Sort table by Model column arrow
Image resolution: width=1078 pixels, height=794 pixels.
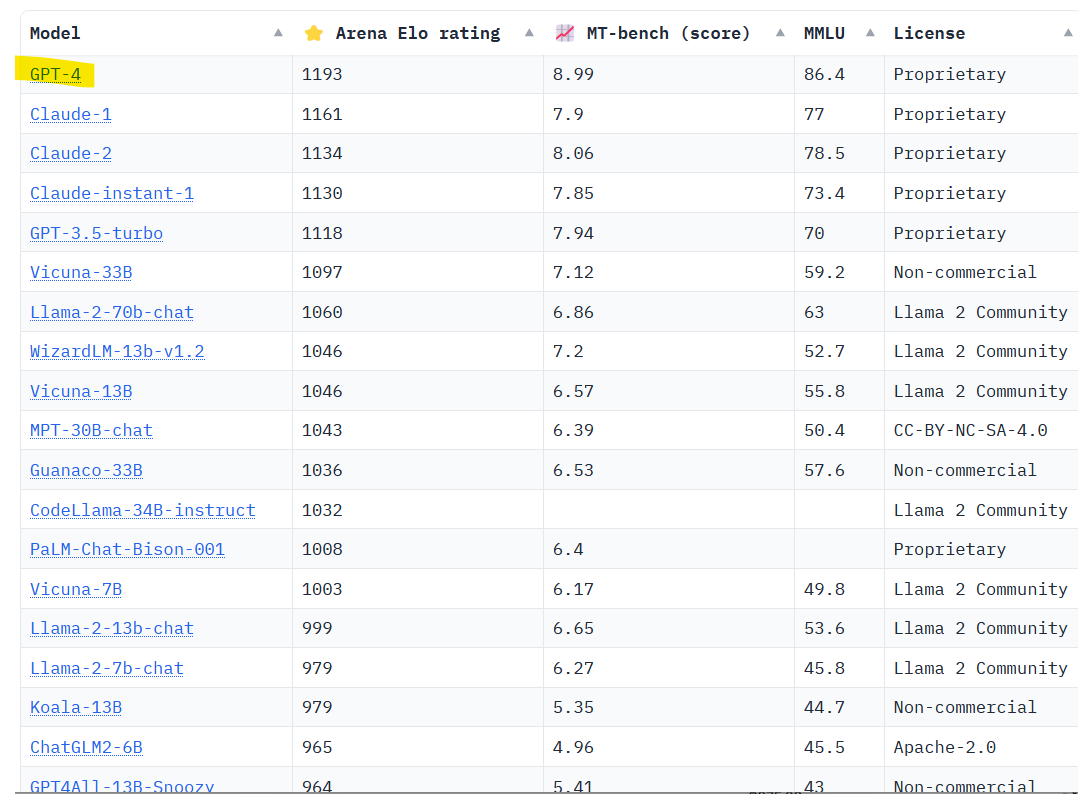click(278, 33)
